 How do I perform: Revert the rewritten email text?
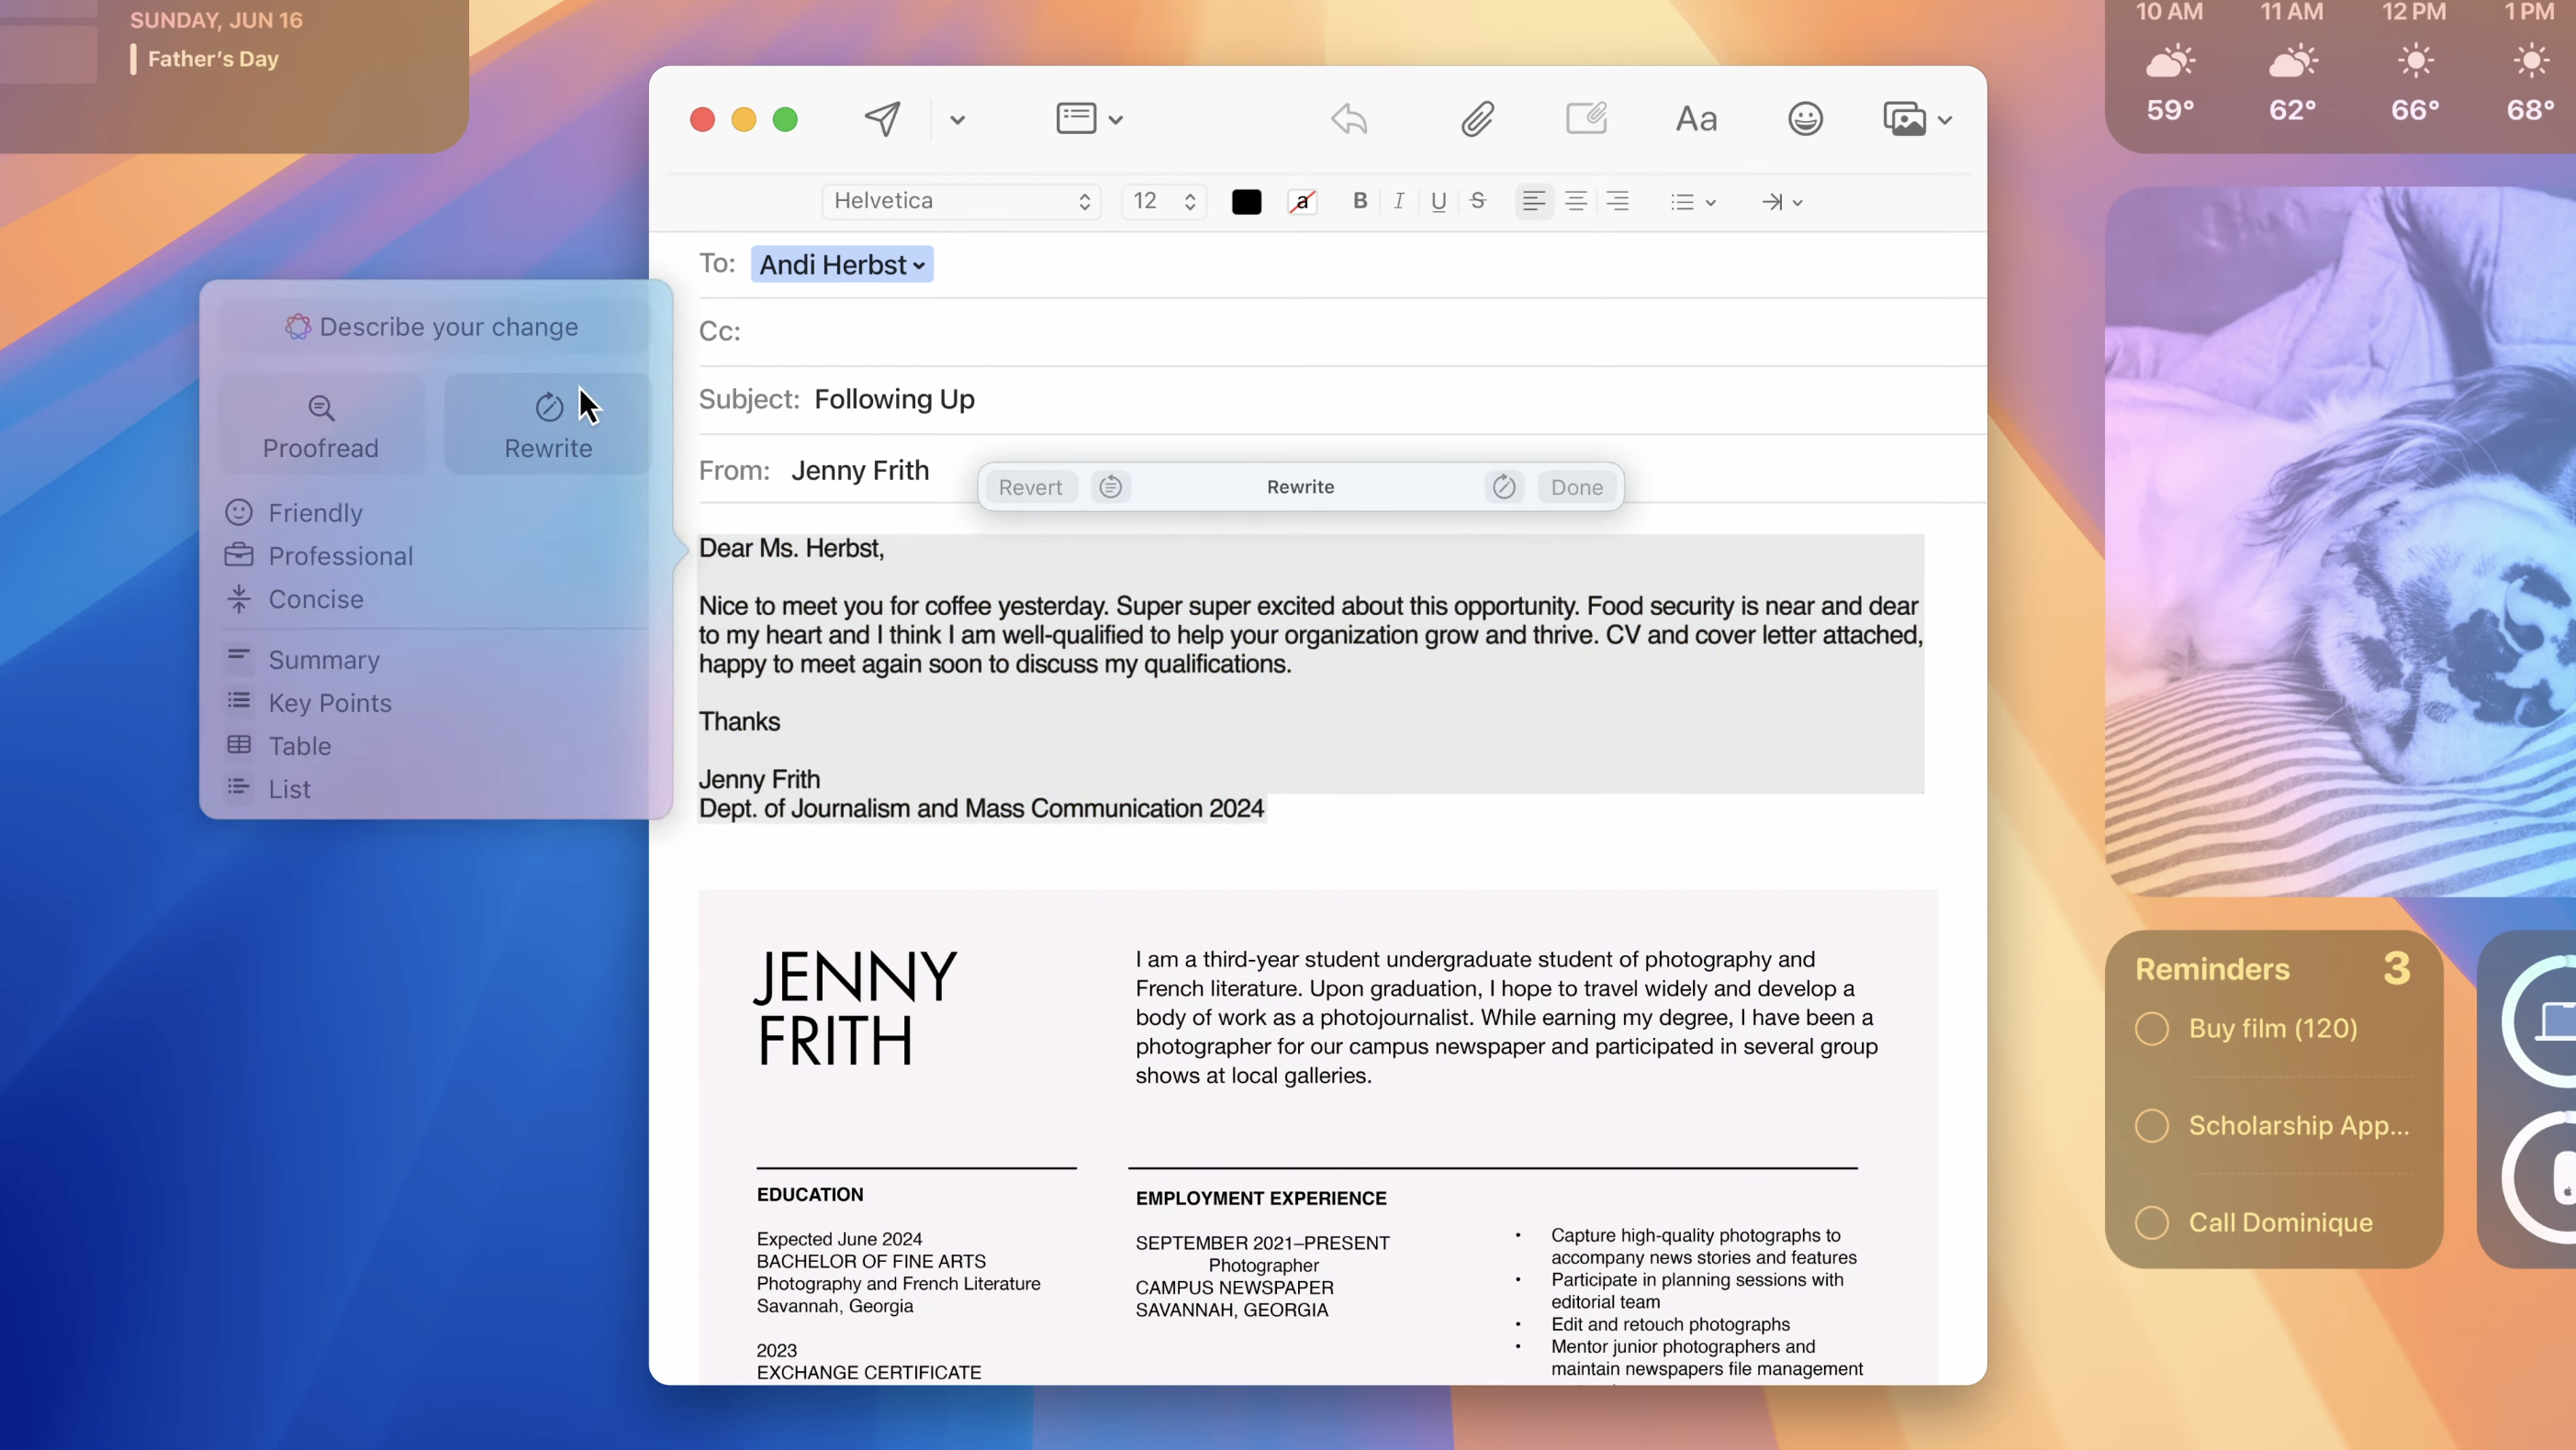tap(1029, 487)
